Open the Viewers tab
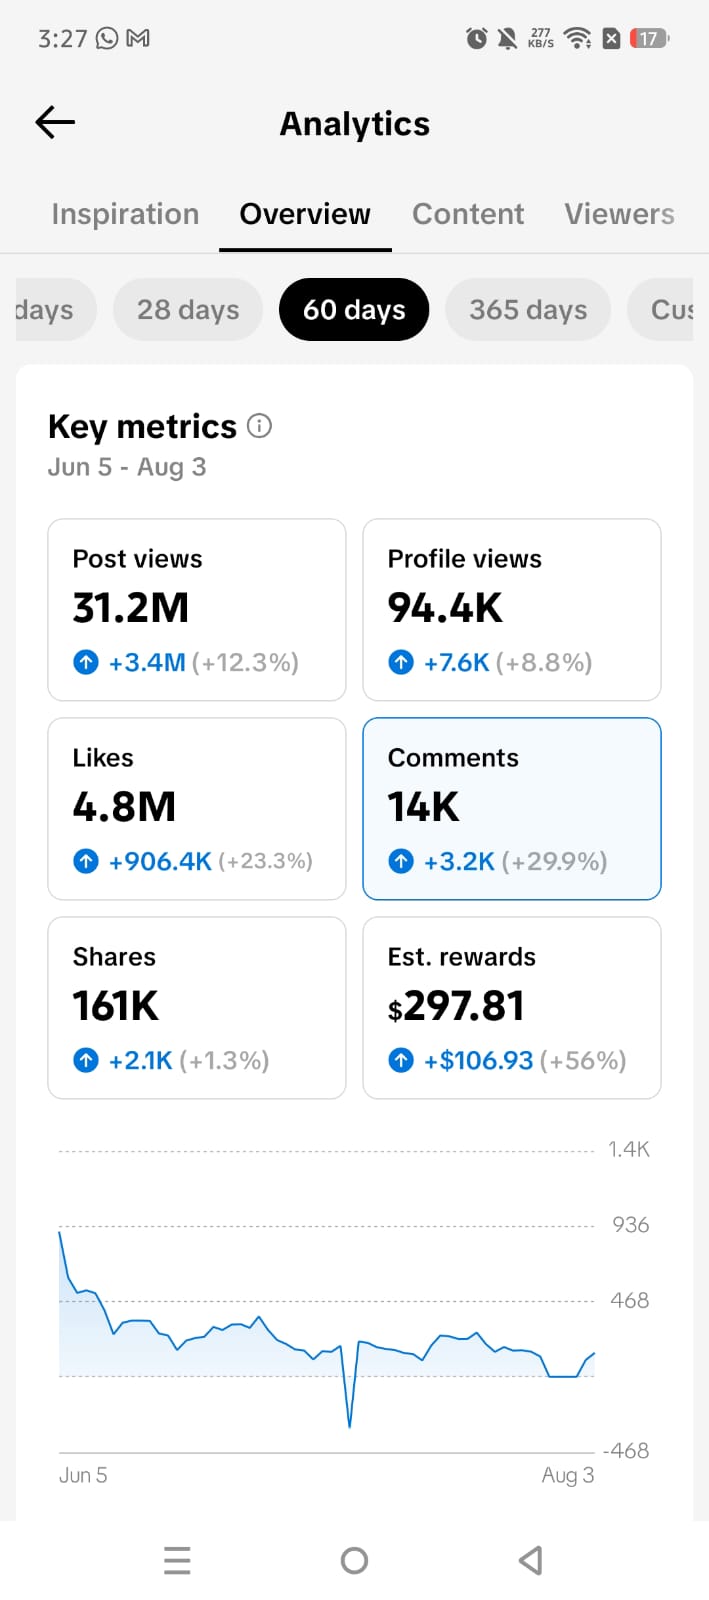The width and height of the screenshot is (709, 1600). (x=619, y=214)
